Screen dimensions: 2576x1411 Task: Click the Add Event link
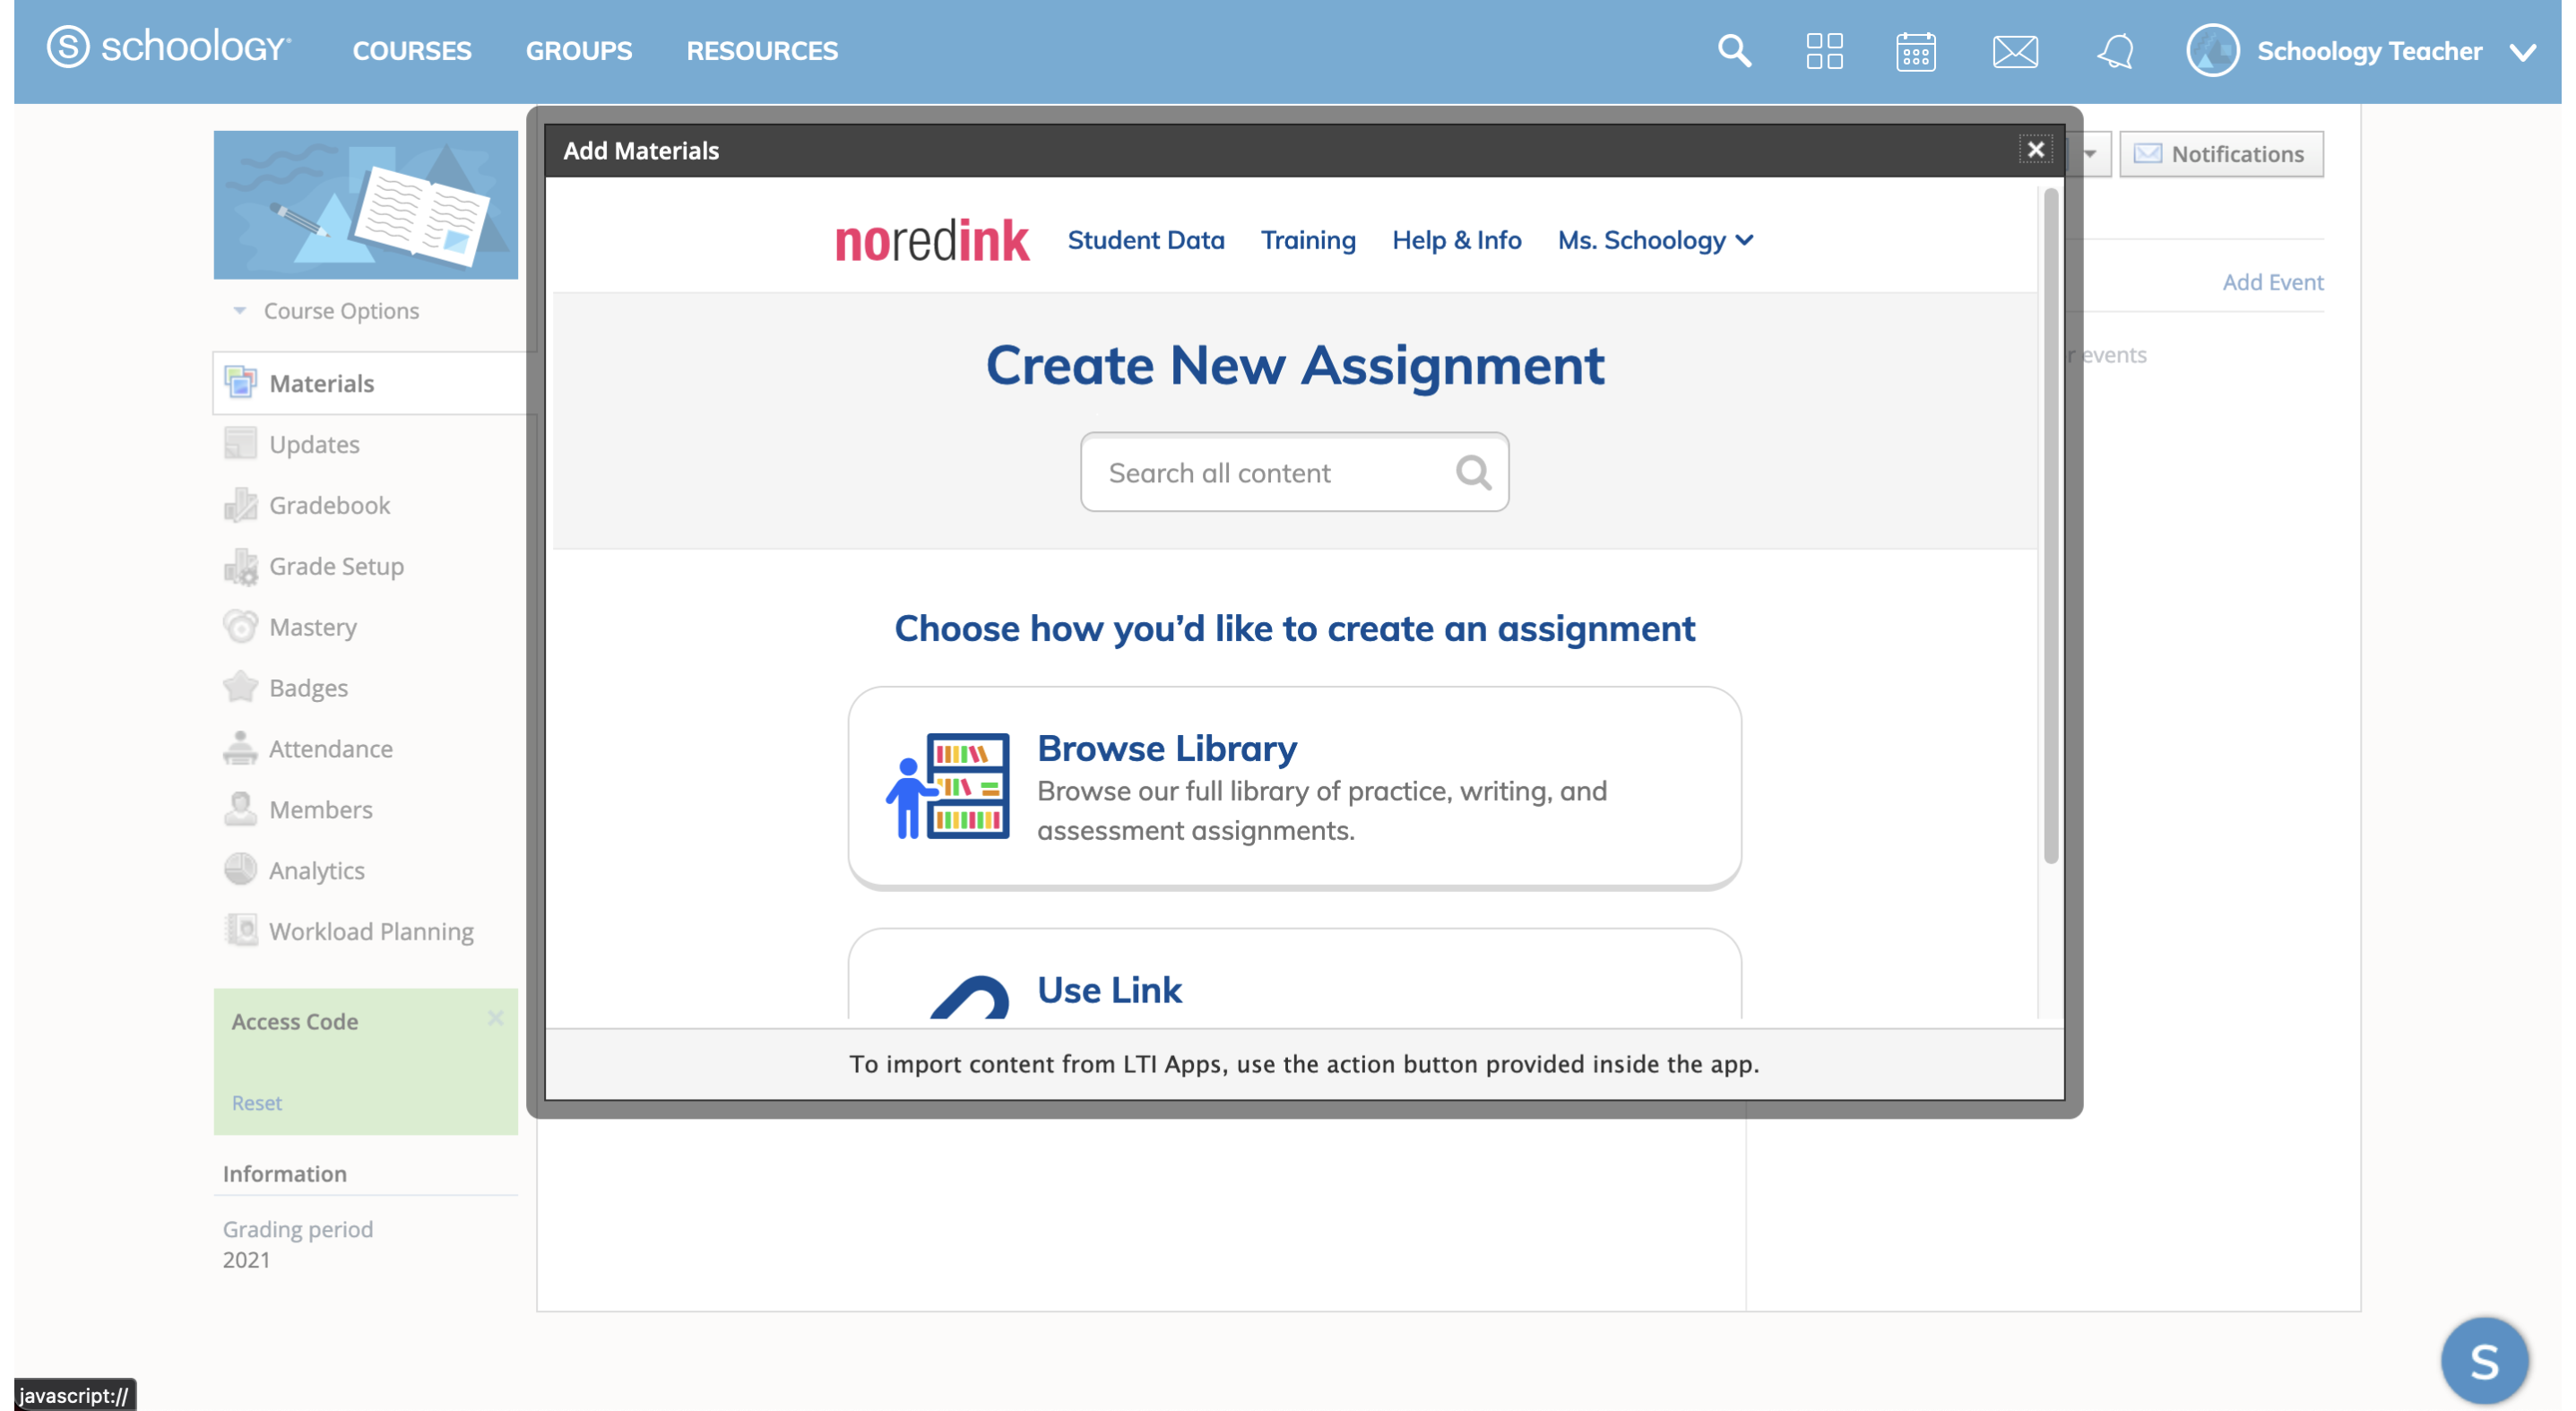pos(2272,282)
